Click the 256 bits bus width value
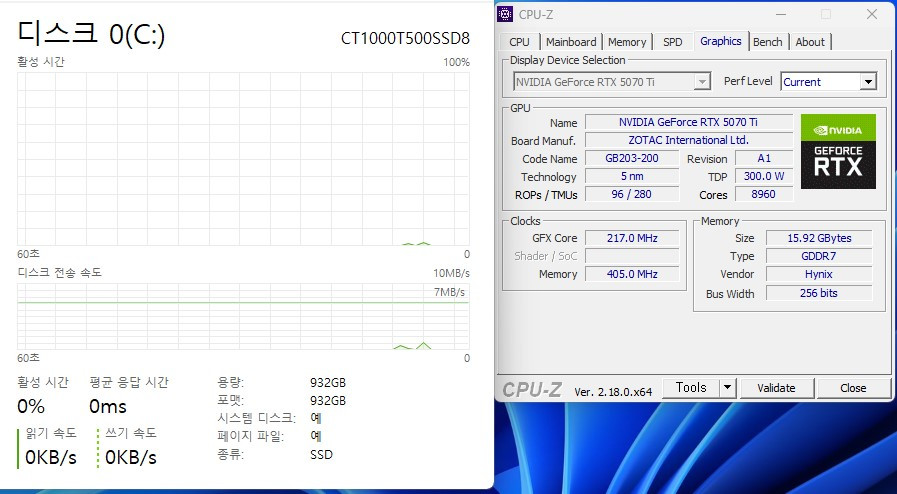 (x=819, y=293)
